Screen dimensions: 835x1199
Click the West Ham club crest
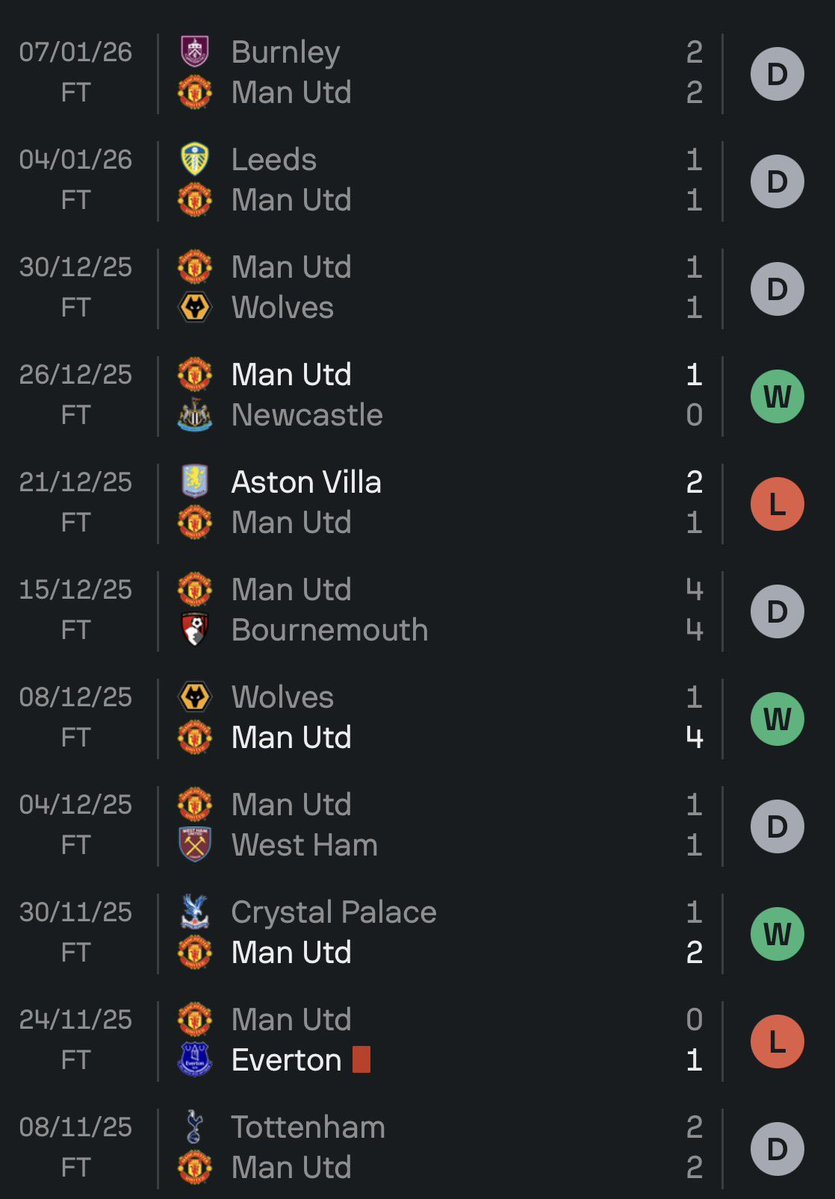(x=194, y=845)
